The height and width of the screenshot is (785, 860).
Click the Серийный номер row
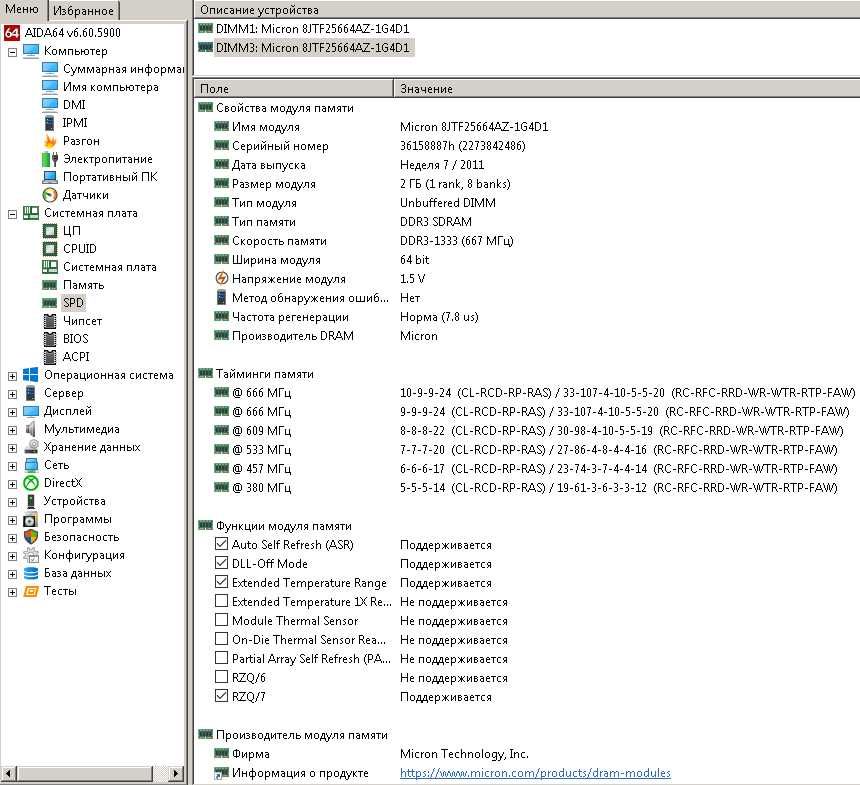527,146
